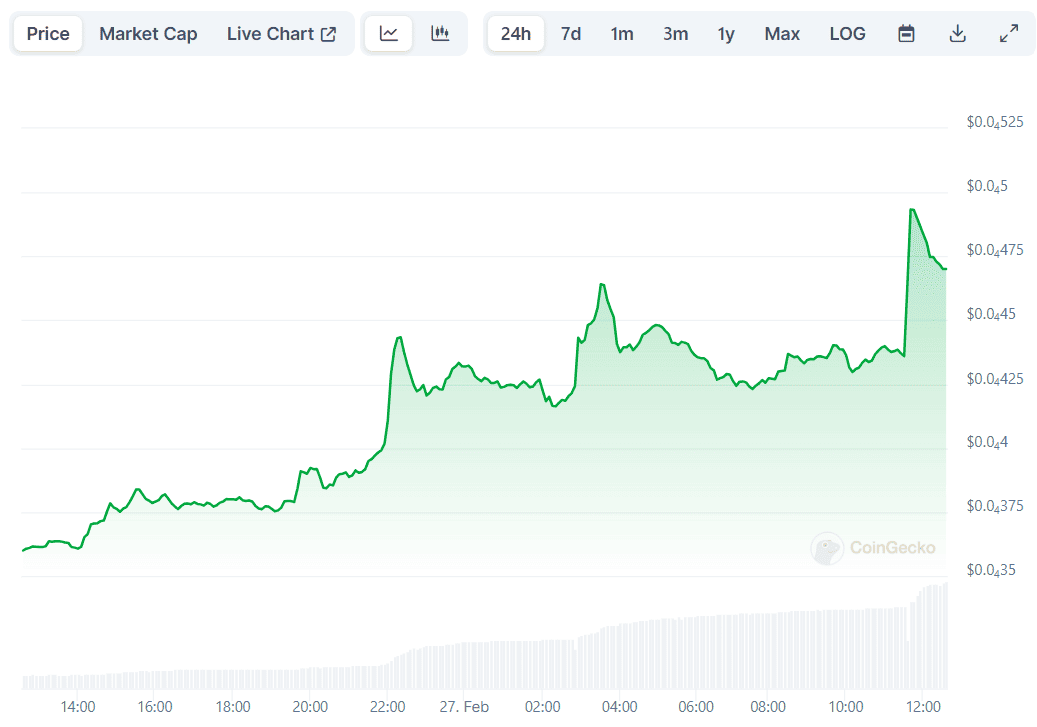Click the price spike near 04:00
Screen dimensions: 1037x727
pos(602,285)
